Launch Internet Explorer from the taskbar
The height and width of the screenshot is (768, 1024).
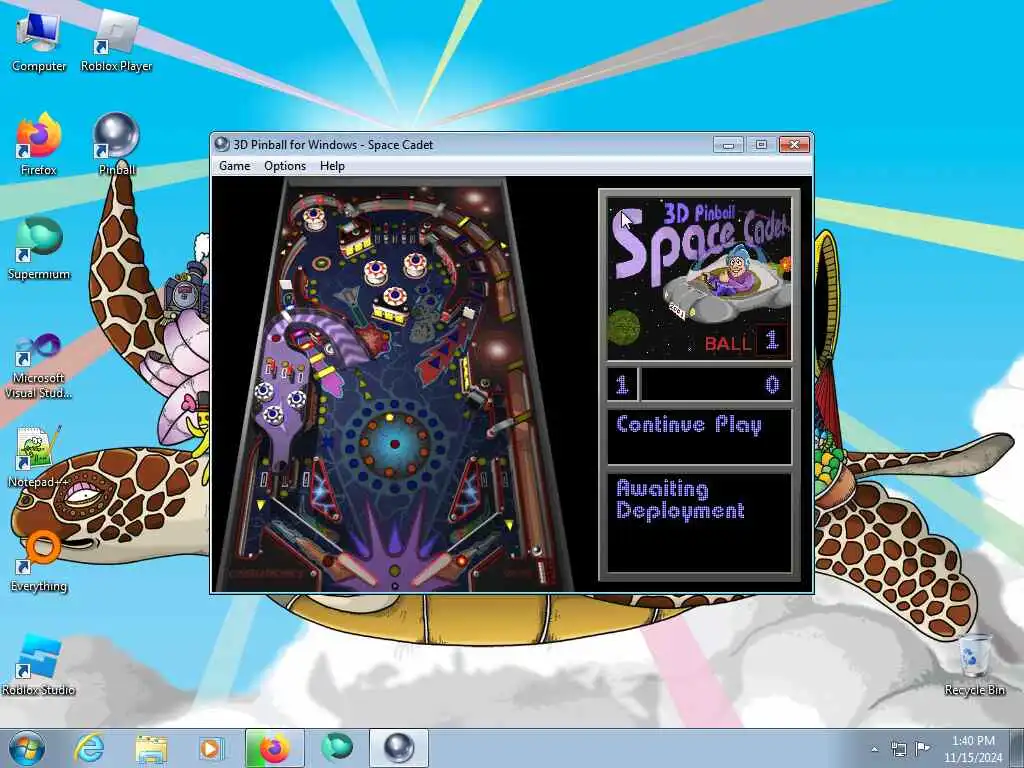click(x=89, y=748)
